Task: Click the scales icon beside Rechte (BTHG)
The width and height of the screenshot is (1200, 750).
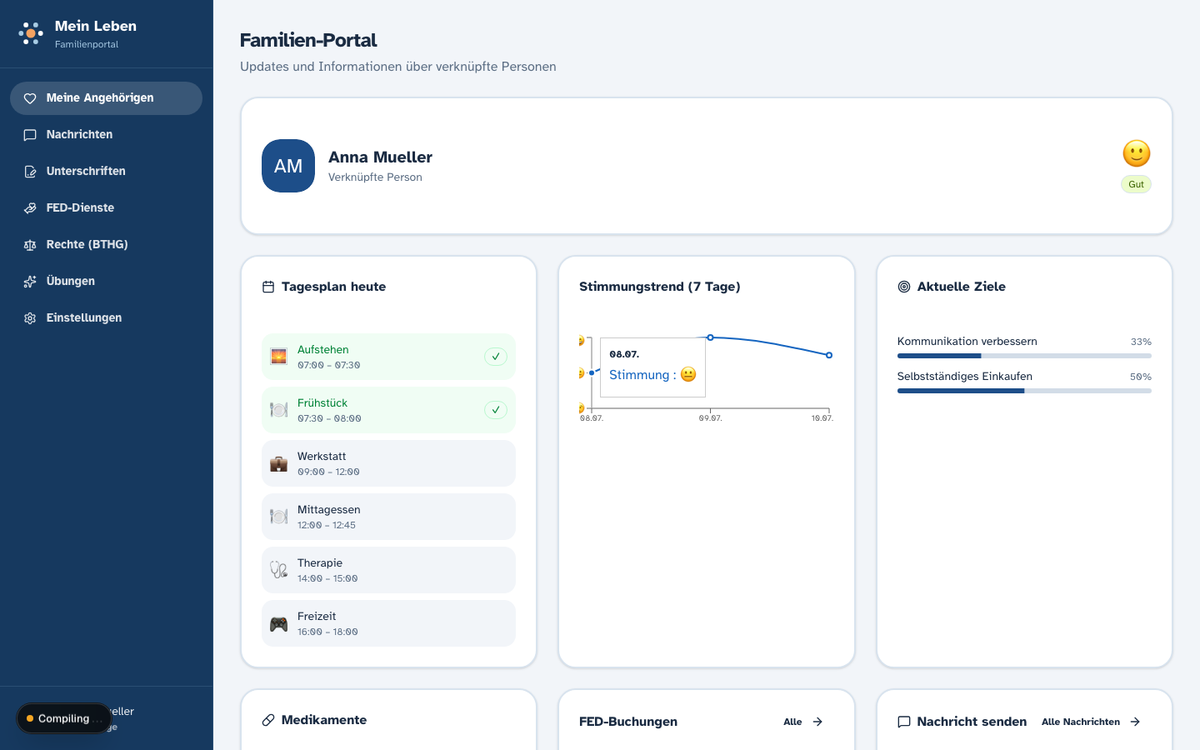Action: 30,245
